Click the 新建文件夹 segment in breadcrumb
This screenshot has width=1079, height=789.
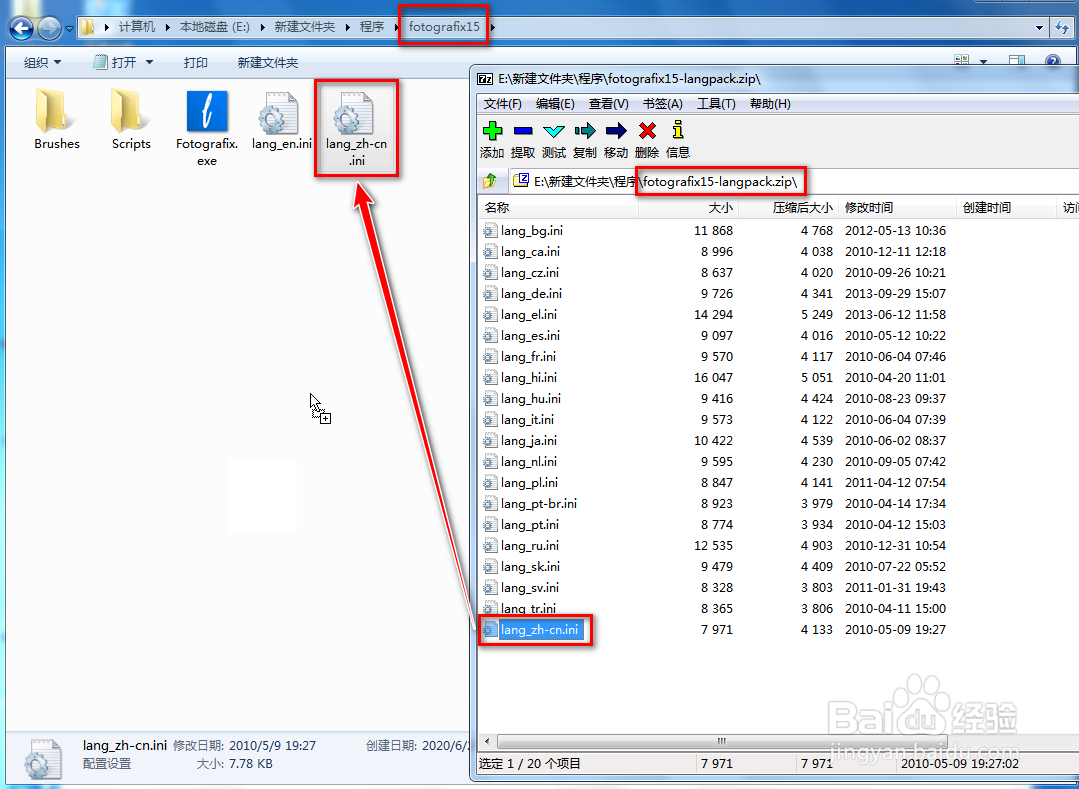304,28
